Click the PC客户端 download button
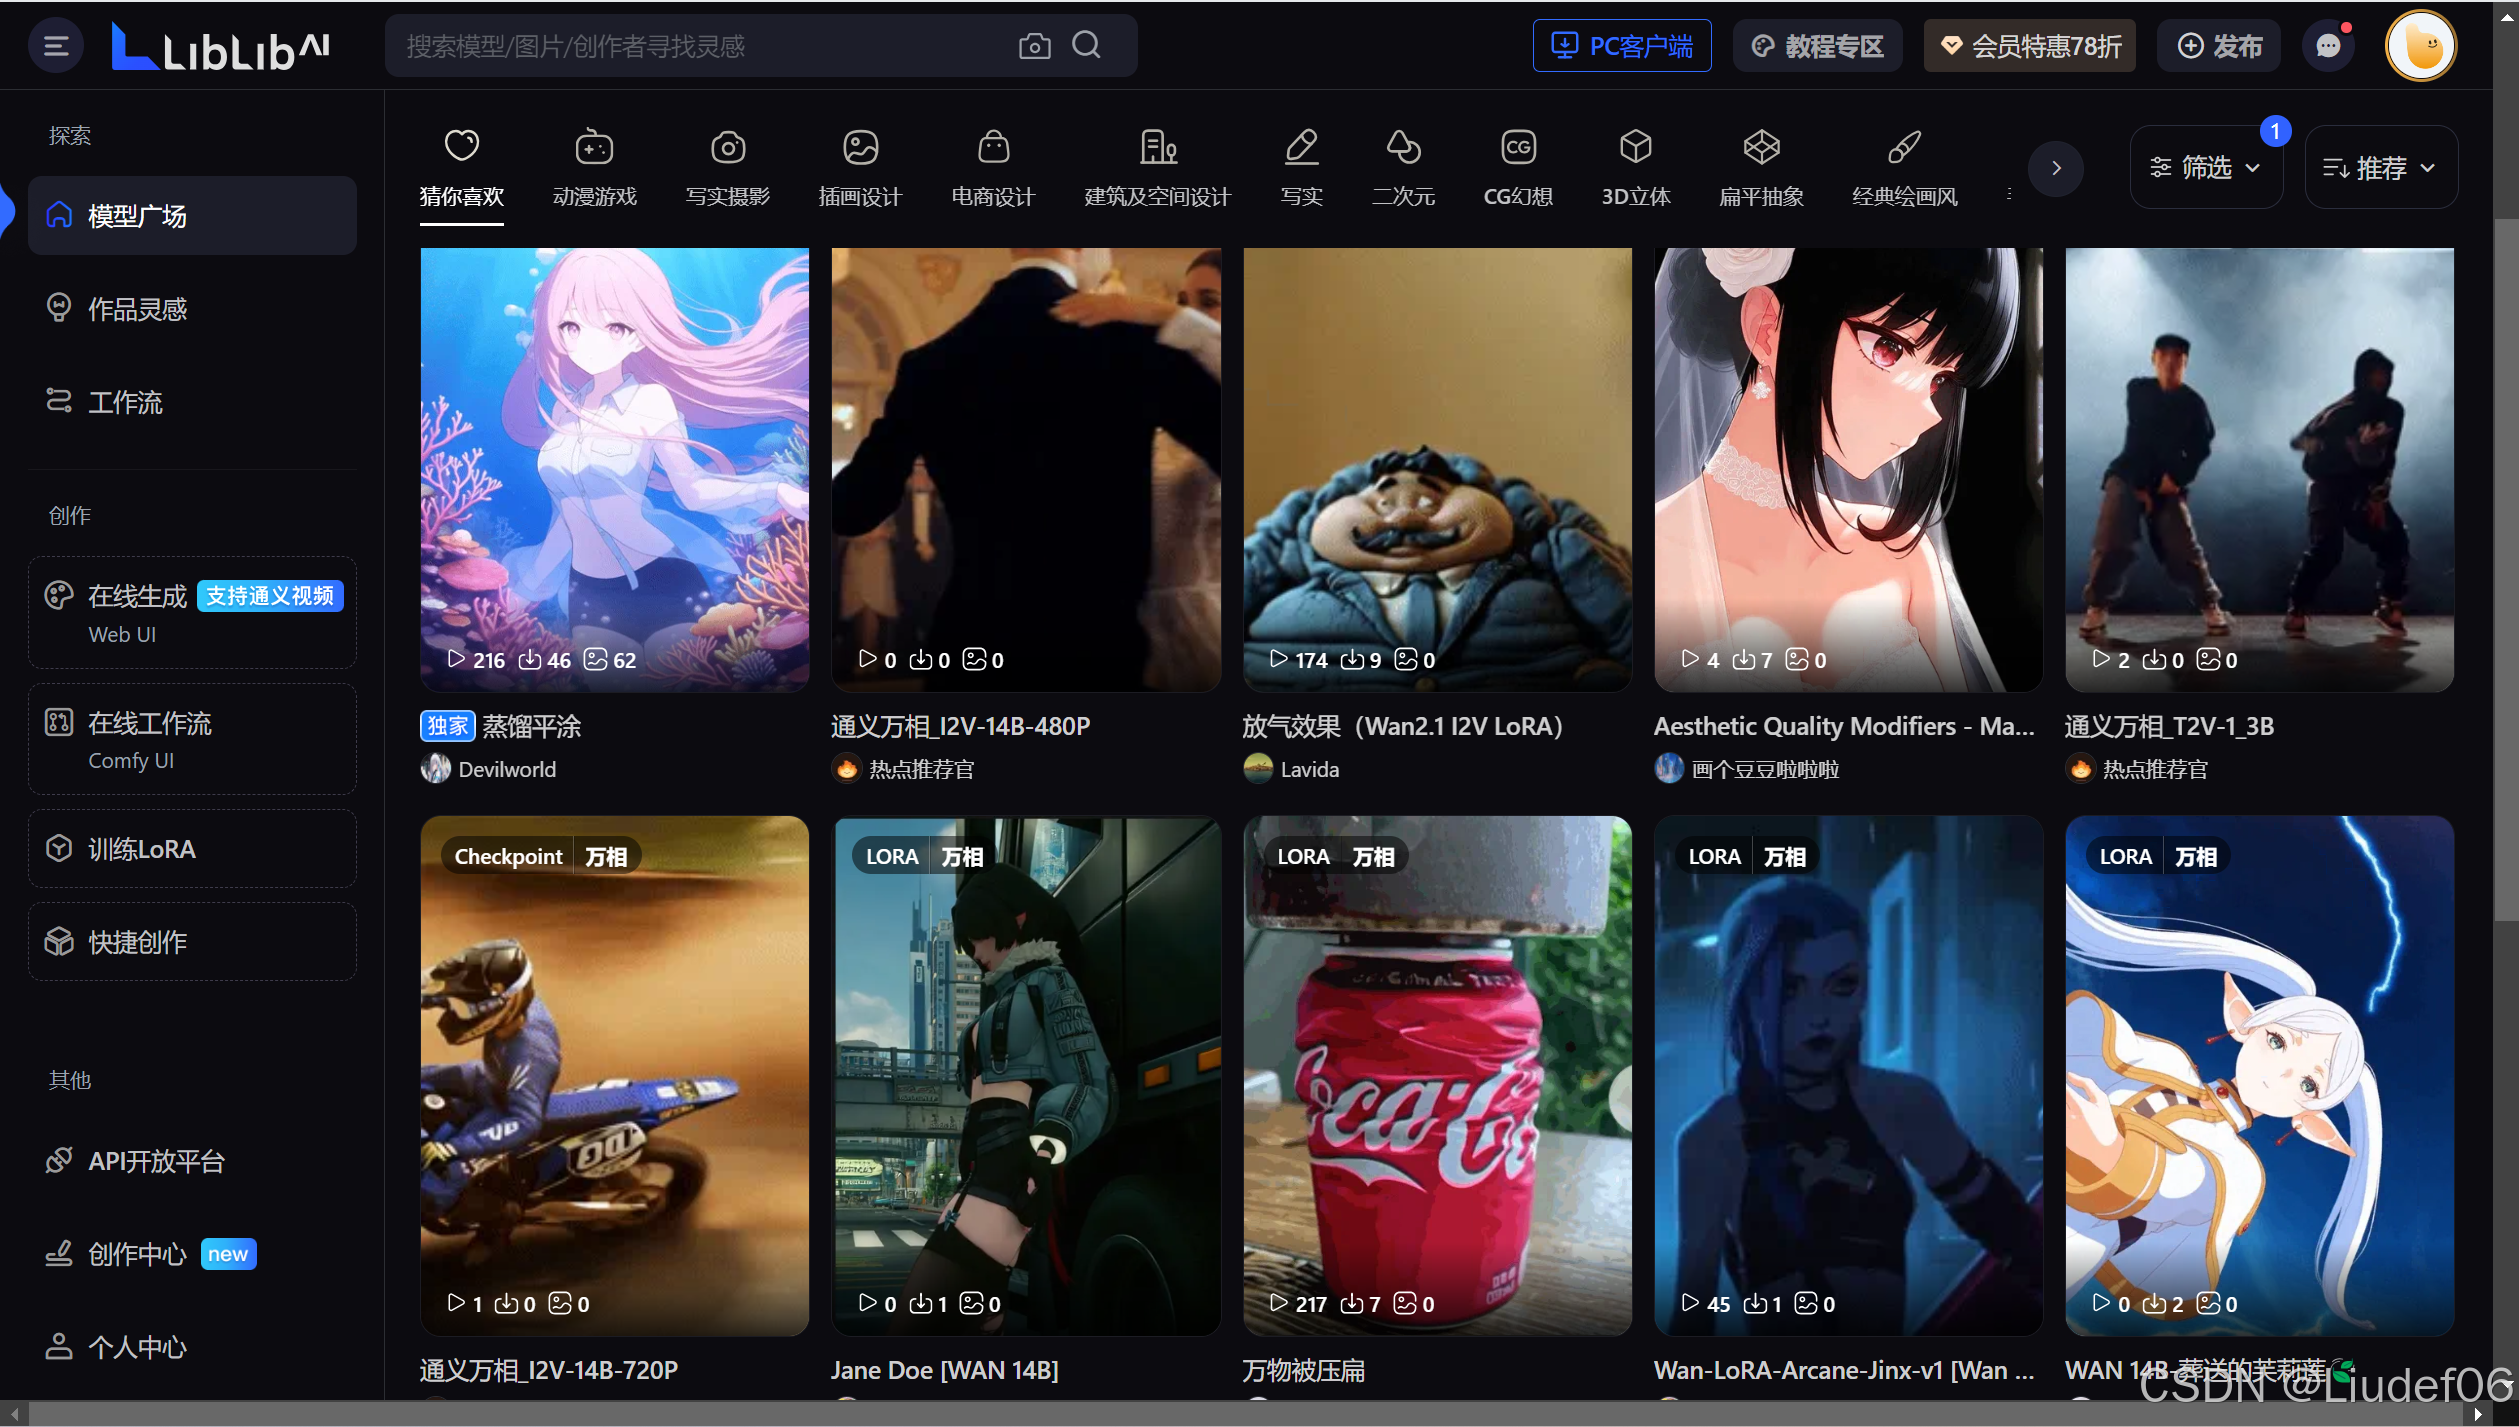2519x1427 pixels. point(1621,46)
